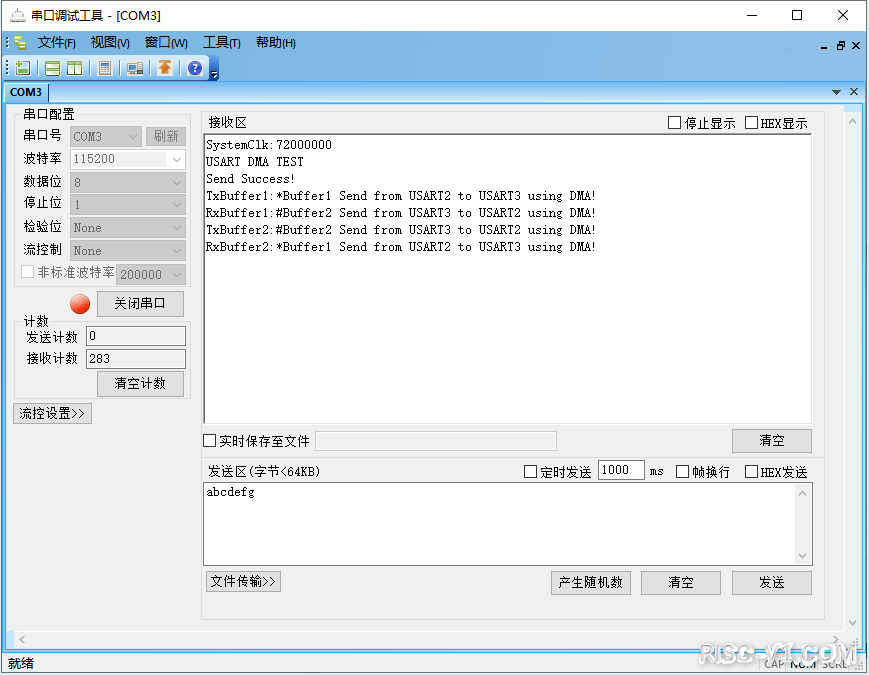Open the 文件(F) menu
869x675 pixels.
[56, 43]
